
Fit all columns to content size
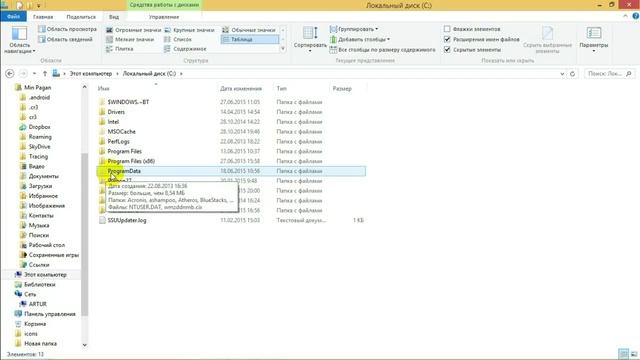(x=382, y=49)
